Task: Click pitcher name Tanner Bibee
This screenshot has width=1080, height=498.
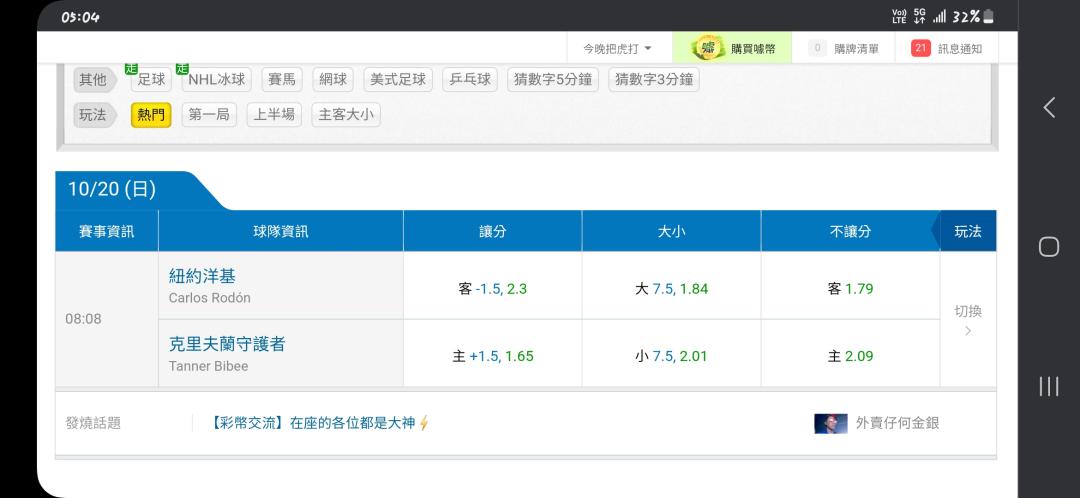Action: pos(208,366)
